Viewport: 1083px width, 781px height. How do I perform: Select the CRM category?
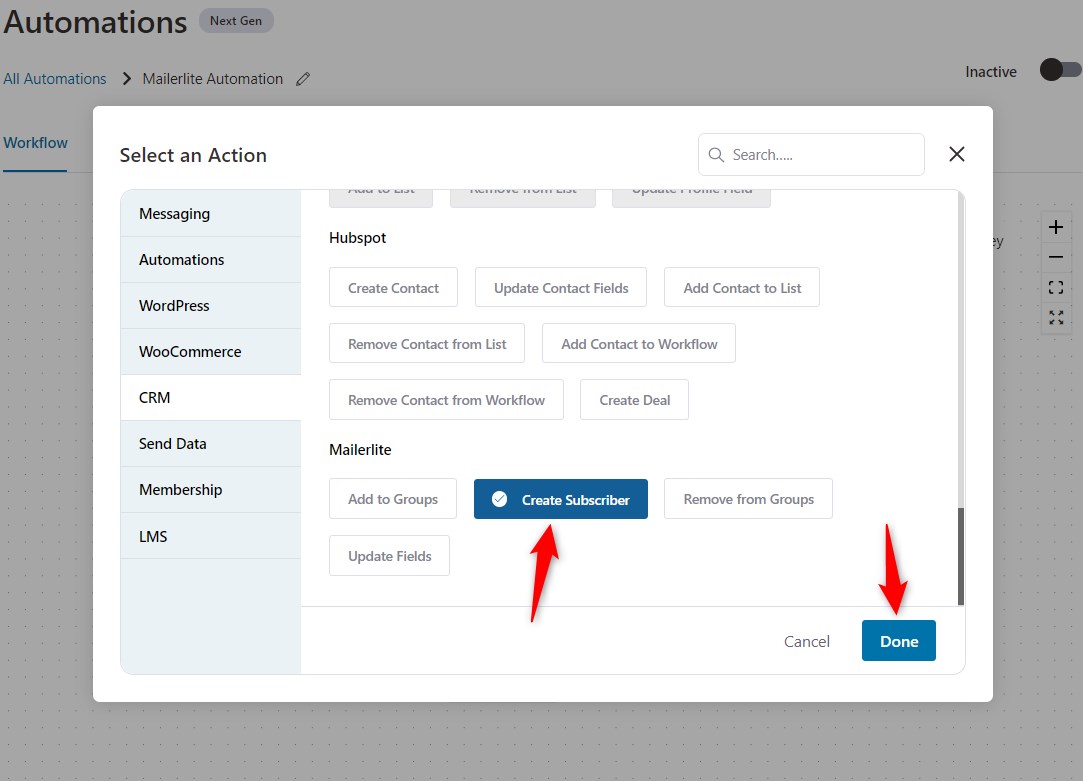tap(211, 398)
